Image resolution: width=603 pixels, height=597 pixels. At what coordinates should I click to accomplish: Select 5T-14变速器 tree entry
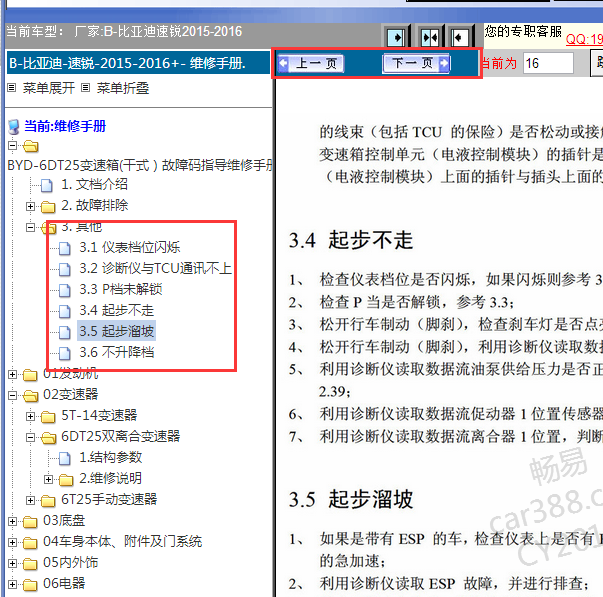point(99,415)
